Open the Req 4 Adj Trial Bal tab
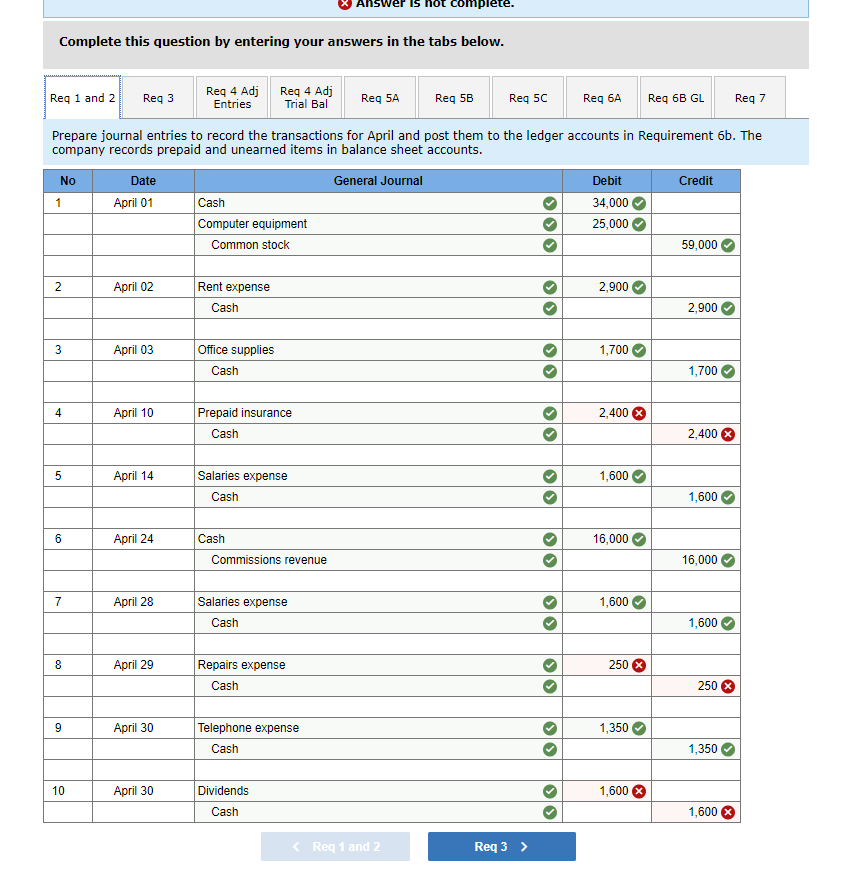 pyautogui.click(x=306, y=98)
